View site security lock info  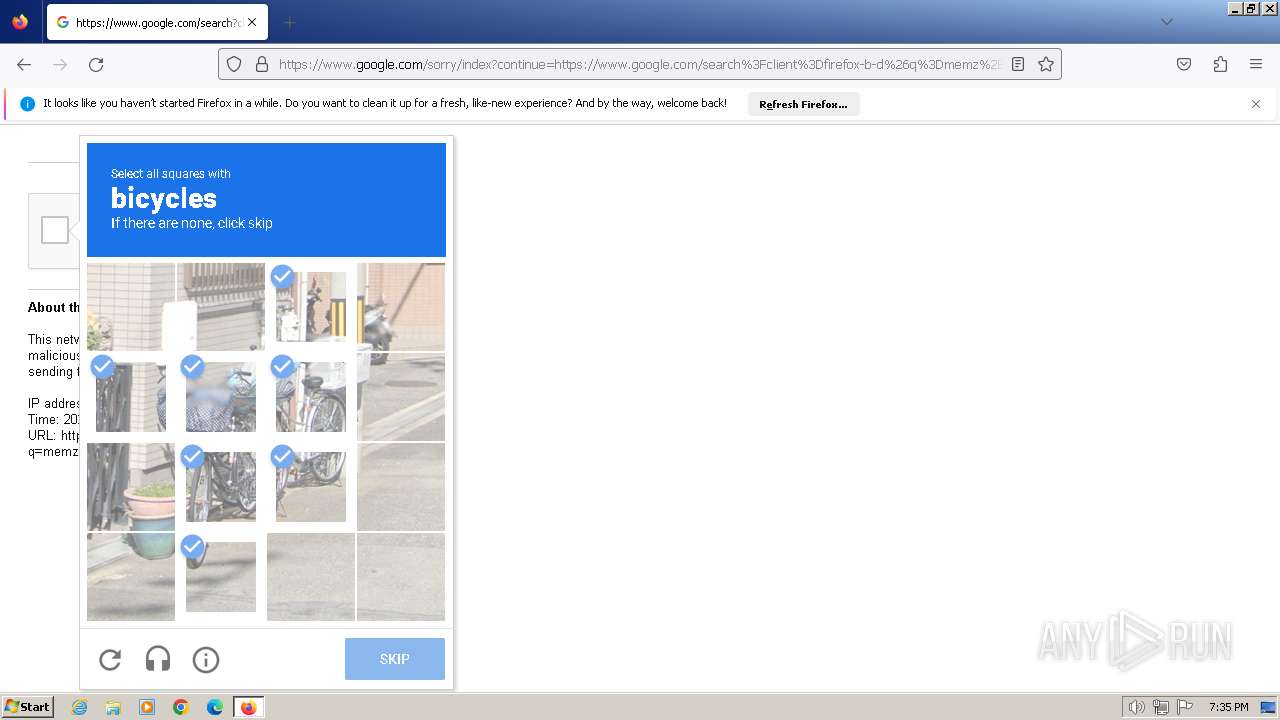(x=262, y=64)
